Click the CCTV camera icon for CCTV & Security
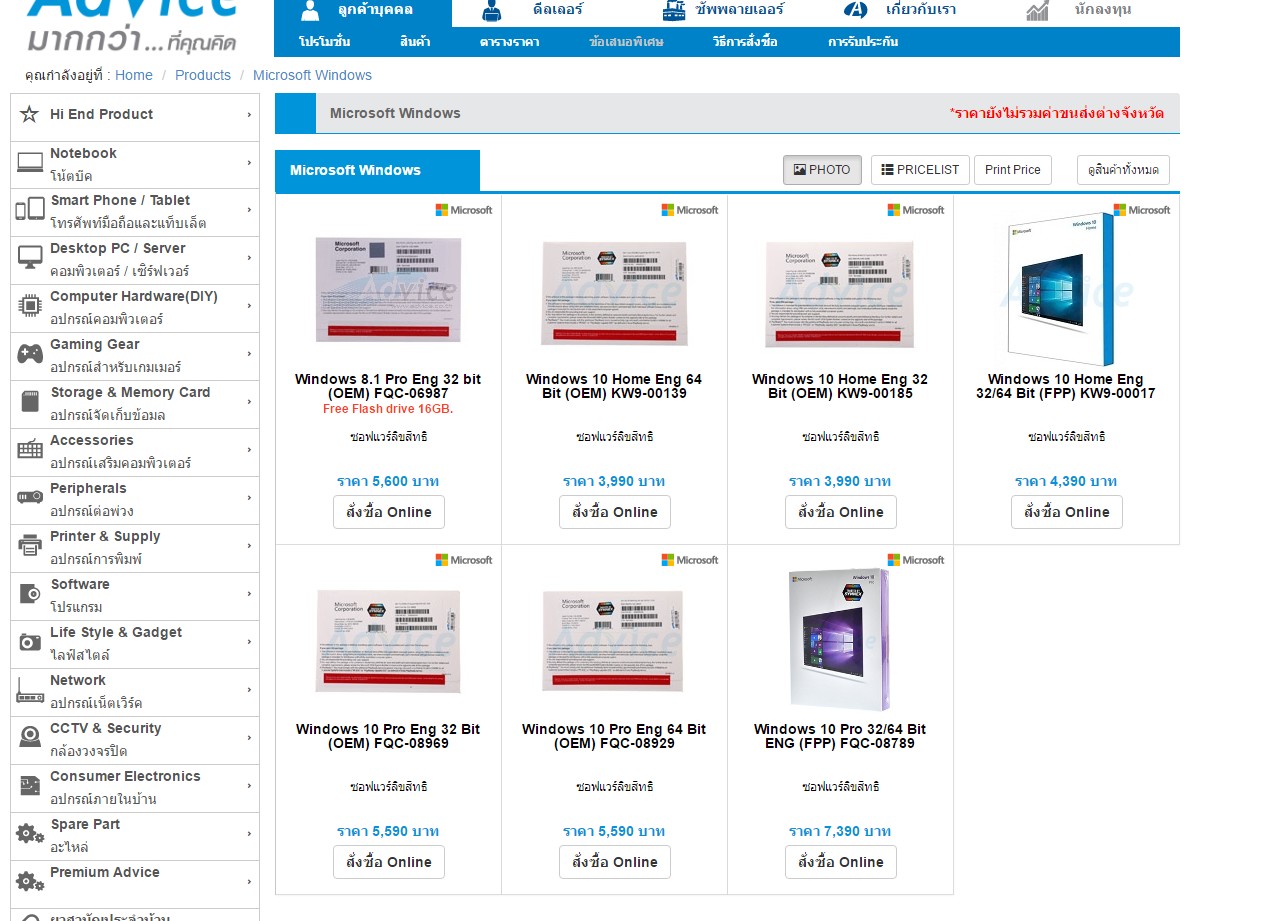 (30, 737)
